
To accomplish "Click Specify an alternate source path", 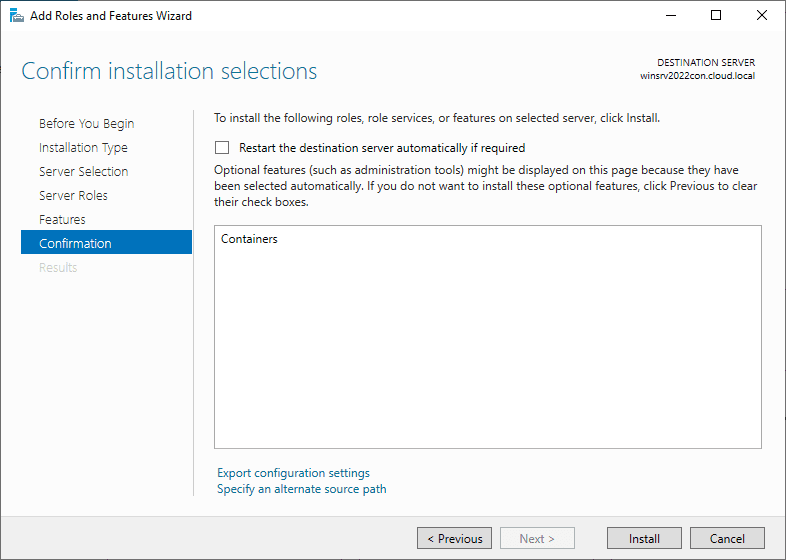I will coord(301,489).
